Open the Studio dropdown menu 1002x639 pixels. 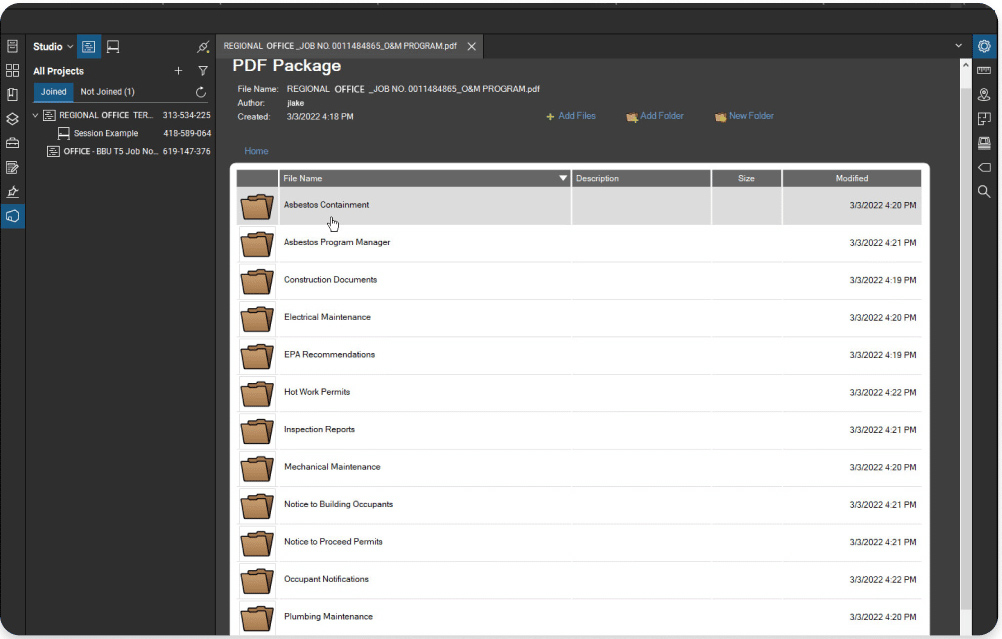click(x=53, y=47)
